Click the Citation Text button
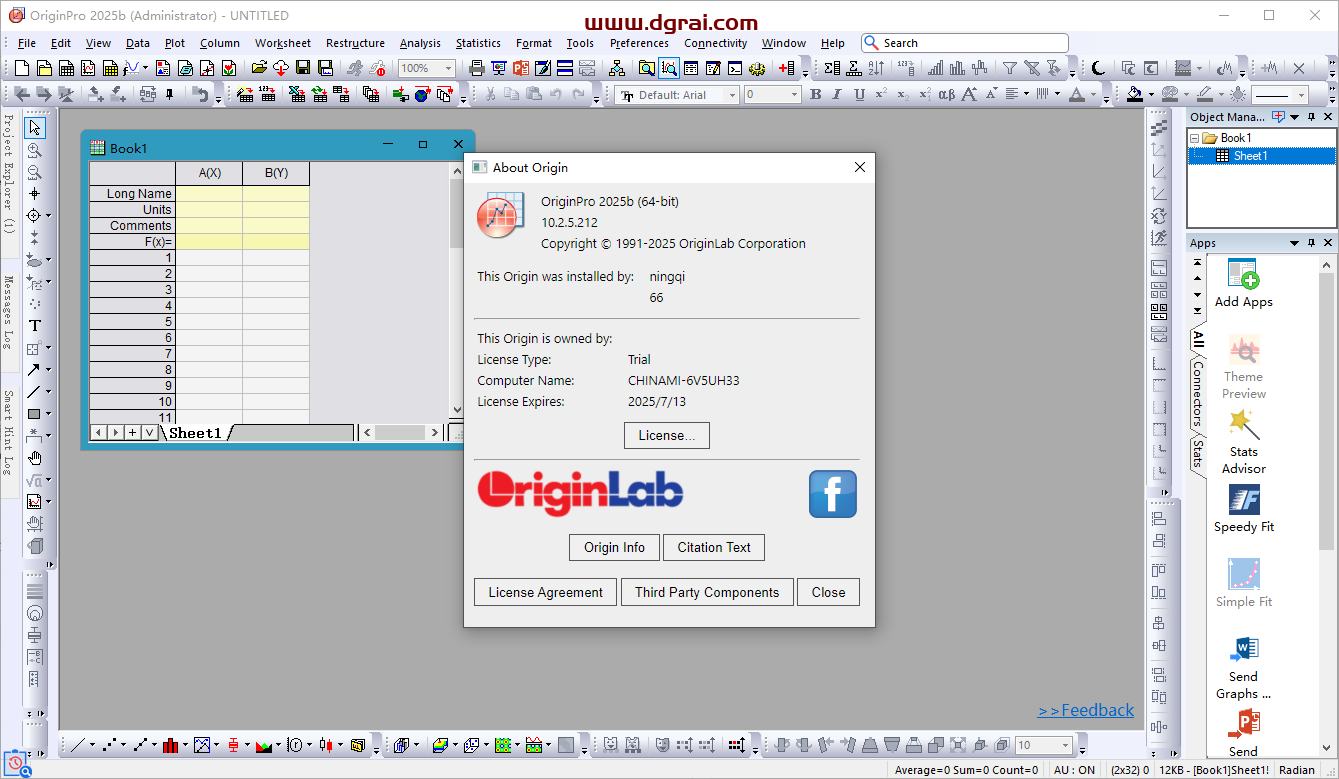 714,548
